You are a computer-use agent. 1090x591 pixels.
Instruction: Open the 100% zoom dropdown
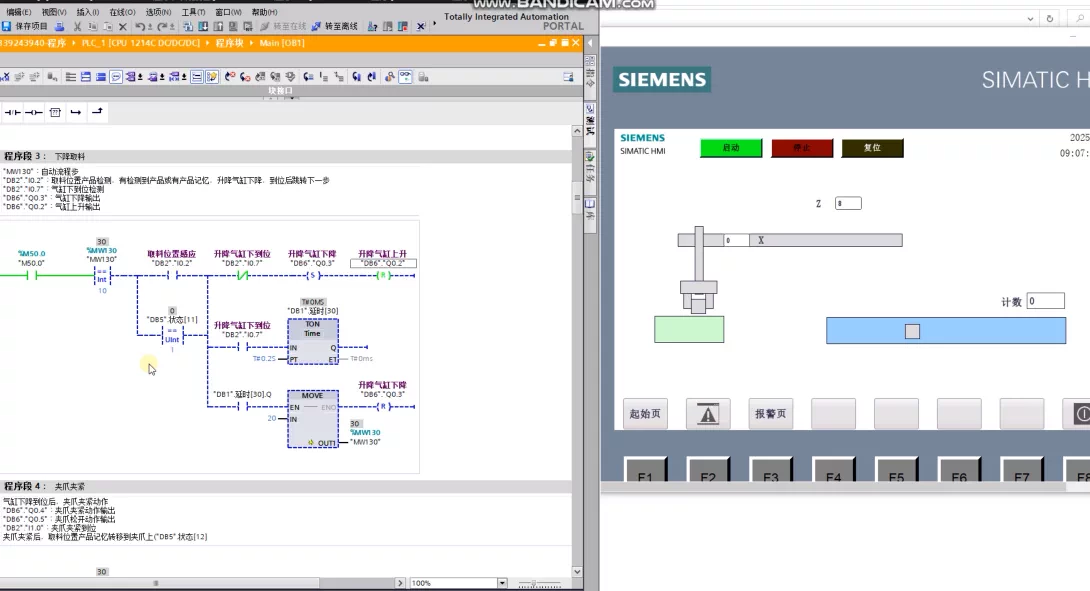503,583
